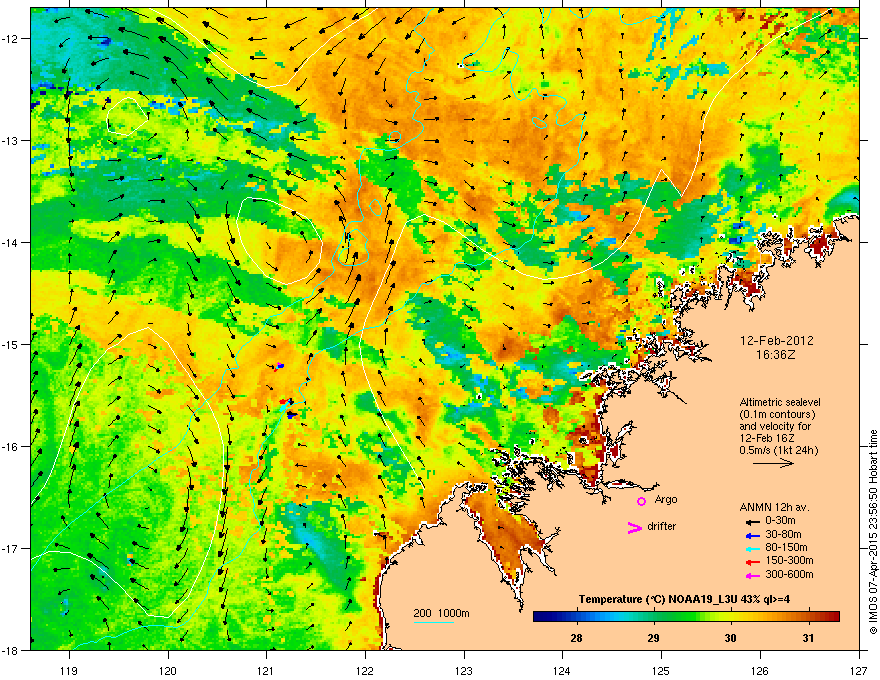
Task: Click the colorbar value 30
Action: [730, 638]
